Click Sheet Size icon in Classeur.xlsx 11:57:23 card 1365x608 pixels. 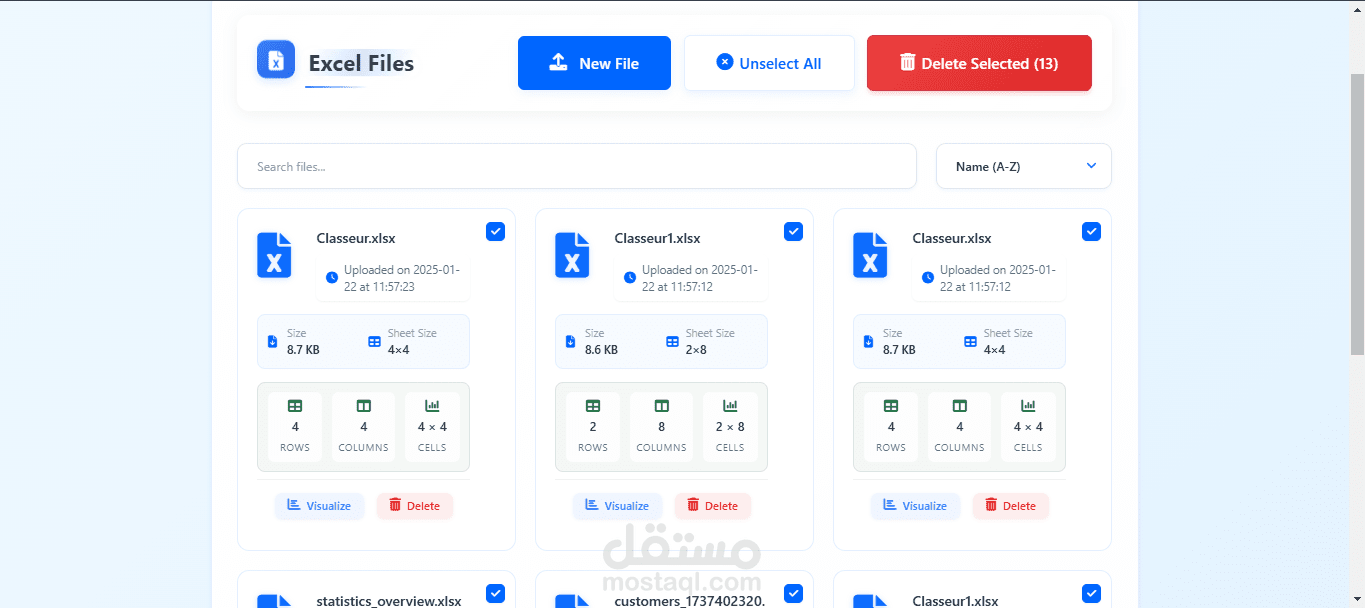tap(374, 341)
